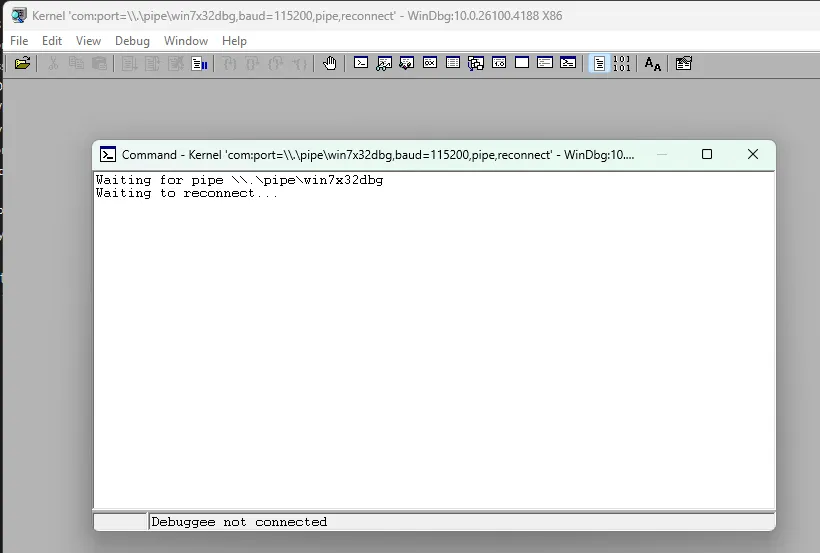The image size is (820, 553).
Task: Open the Memory window icon
Action: coord(453,64)
